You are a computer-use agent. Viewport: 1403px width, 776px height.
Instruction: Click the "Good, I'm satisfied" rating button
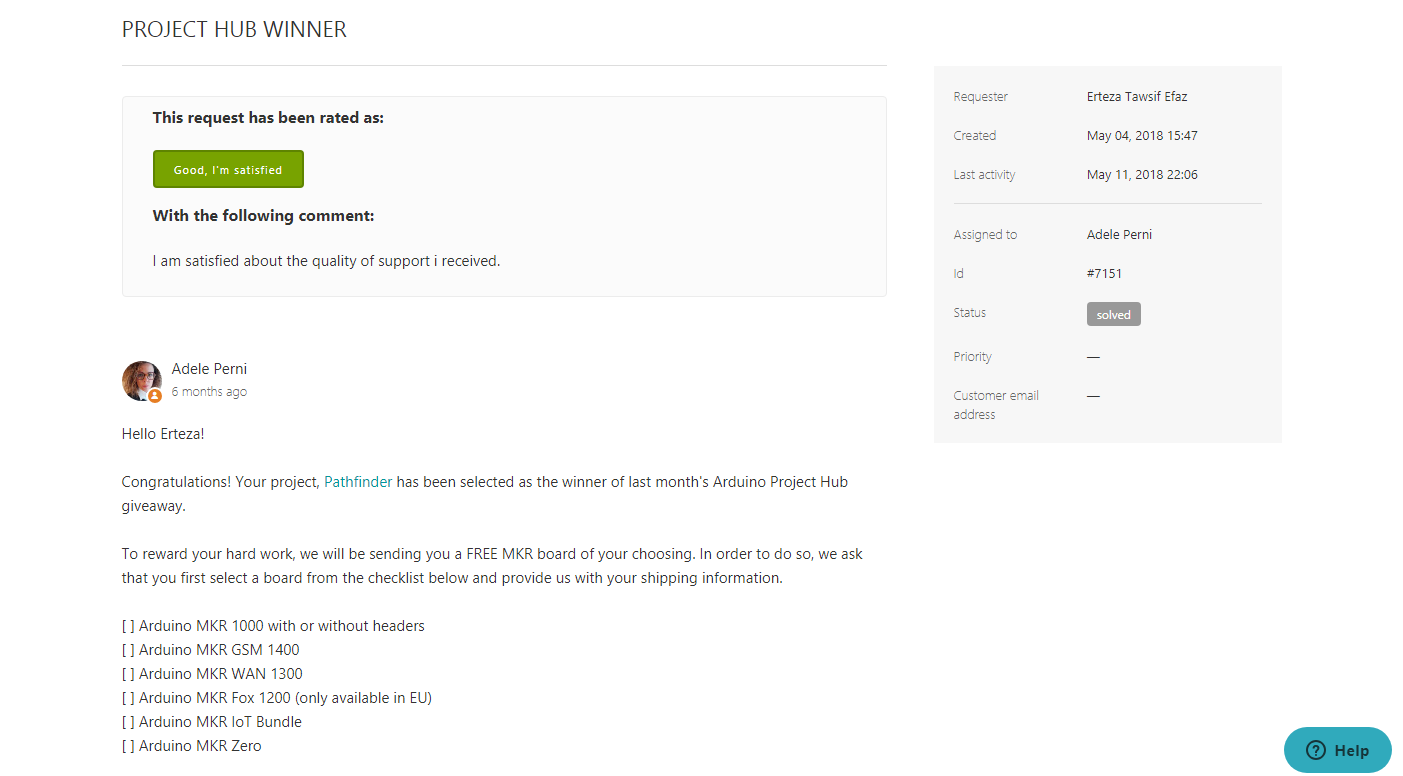click(x=228, y=170)
